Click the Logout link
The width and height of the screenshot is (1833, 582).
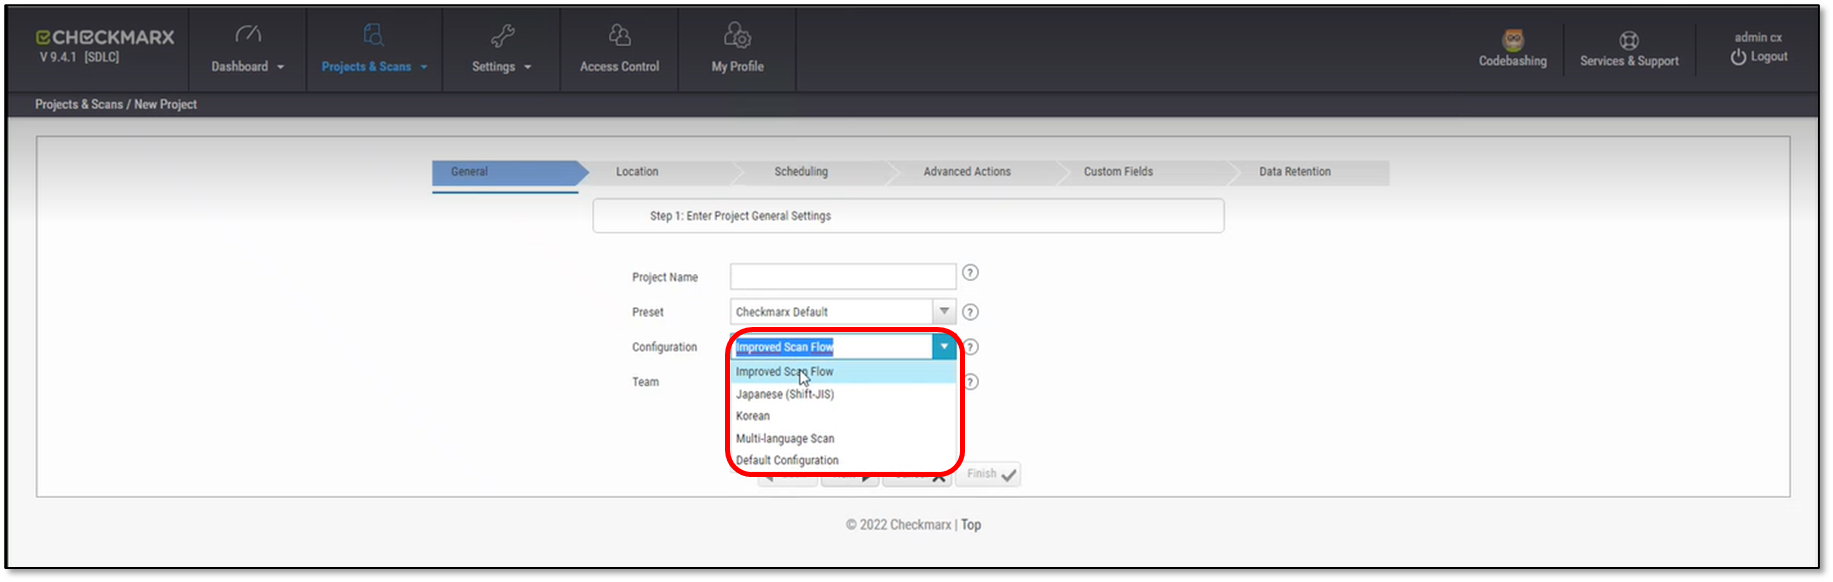pyautogui.click(x=1769, y=57)
